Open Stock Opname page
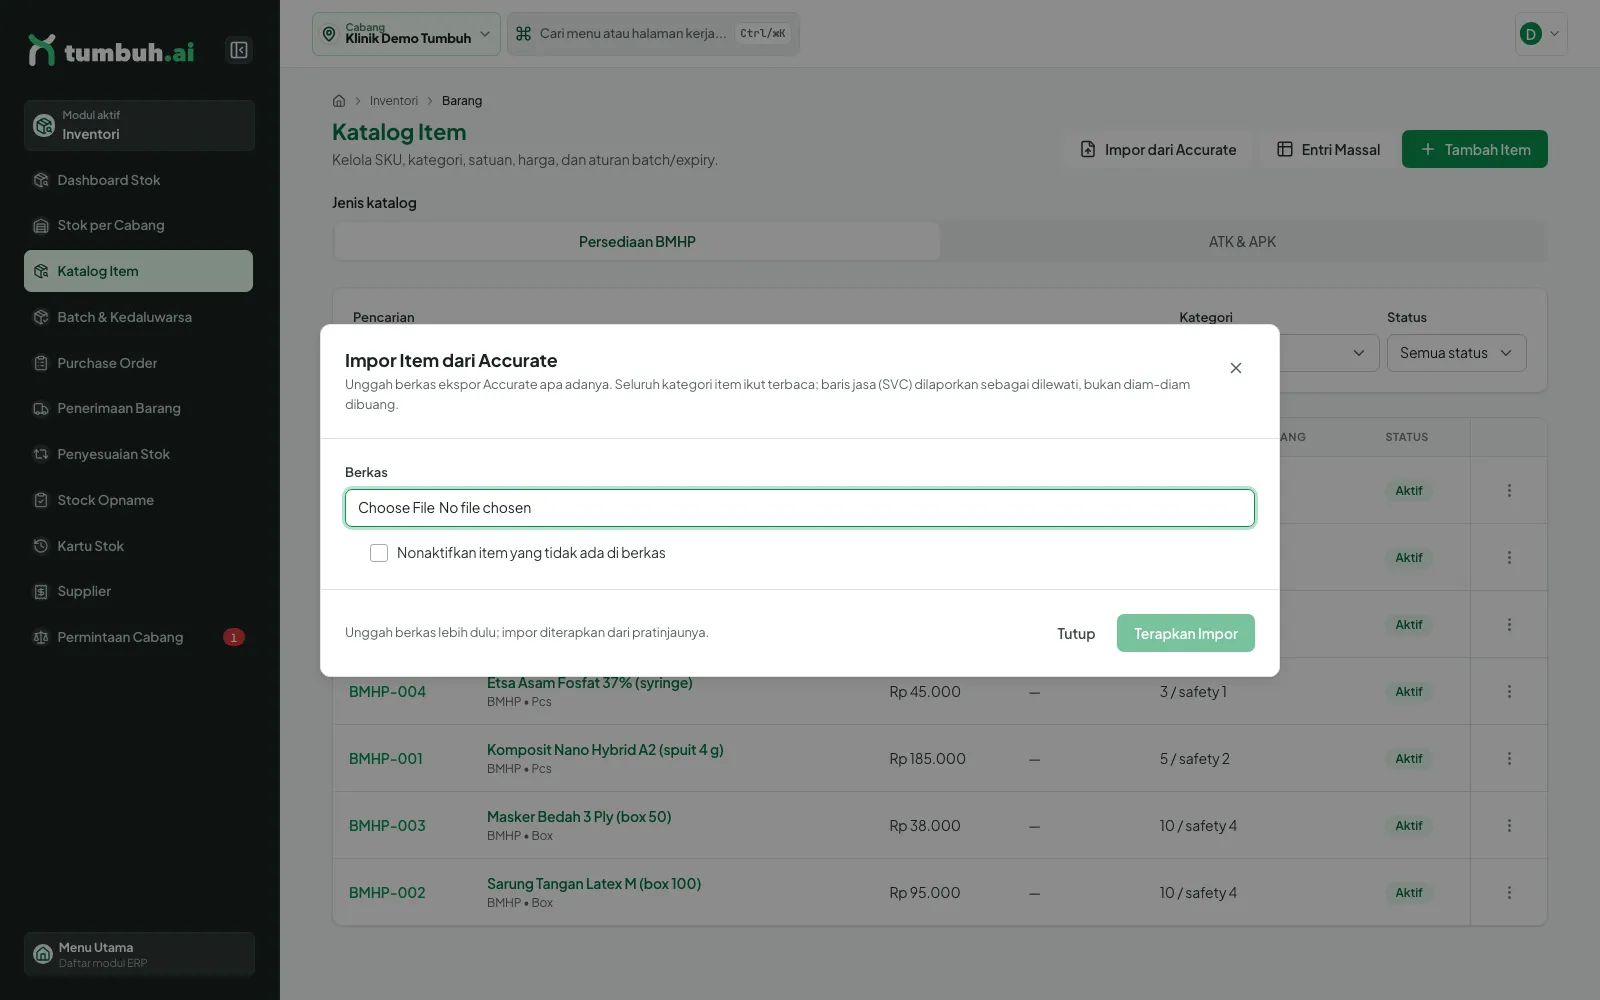Viewport: 1600px width, 1000px height. [138, 500]
